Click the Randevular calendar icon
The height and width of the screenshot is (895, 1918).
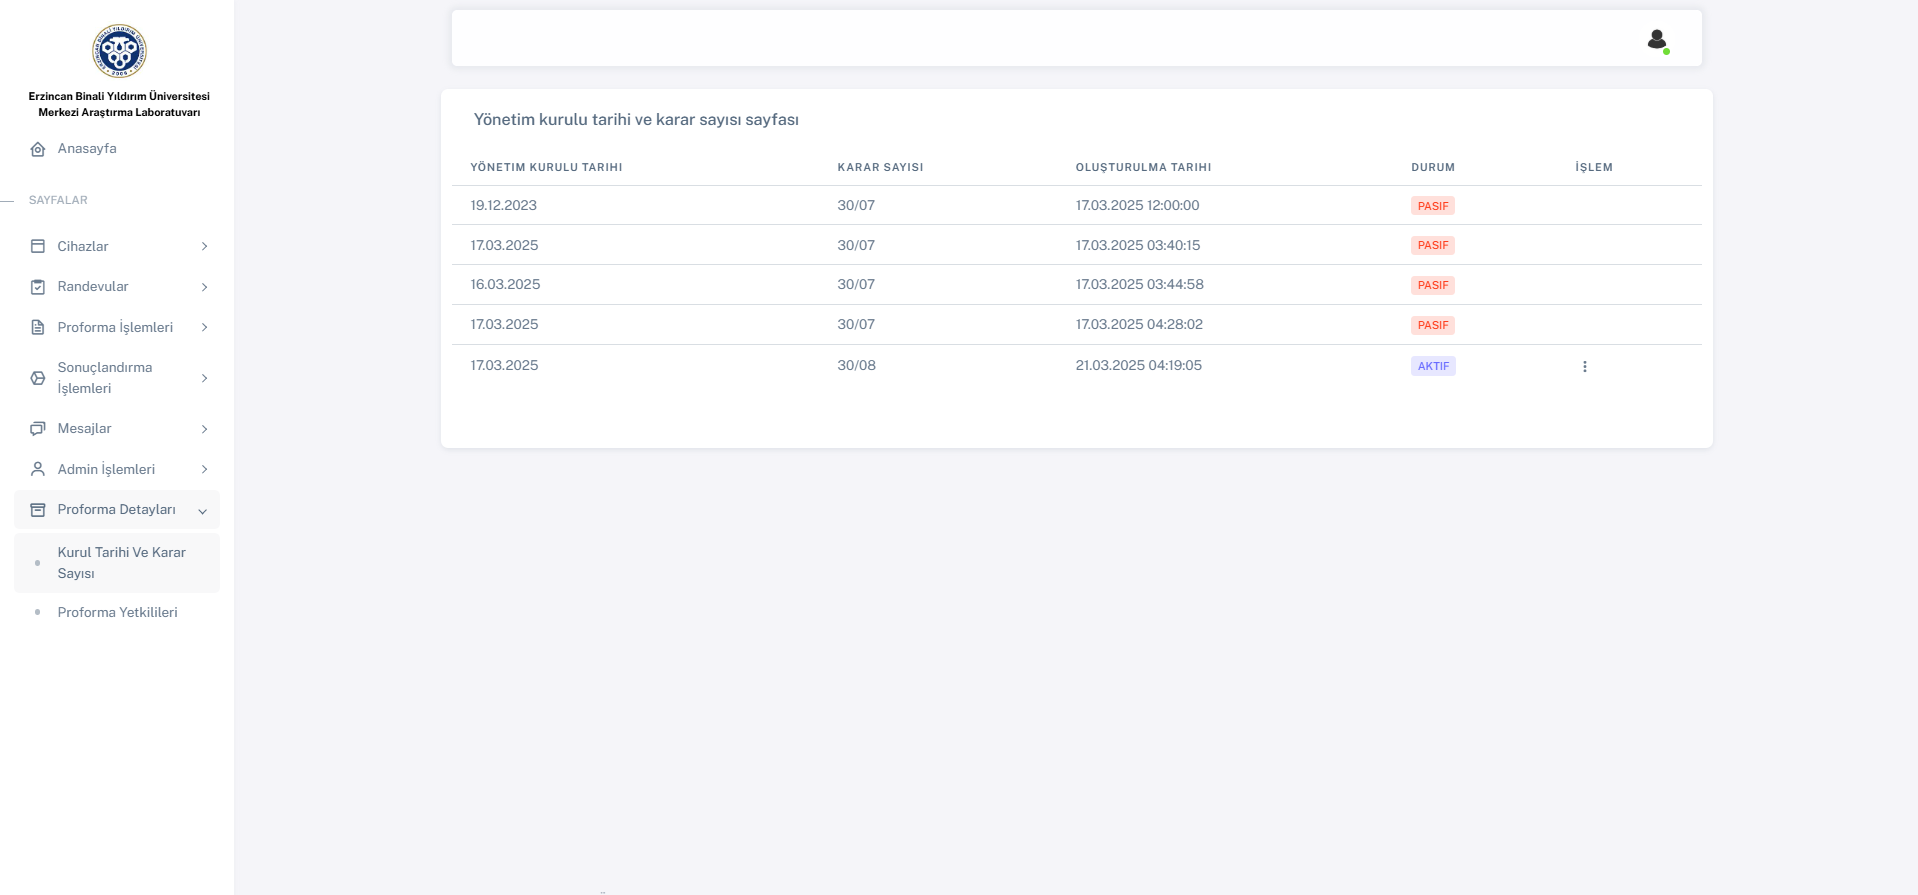pos(38,287)
